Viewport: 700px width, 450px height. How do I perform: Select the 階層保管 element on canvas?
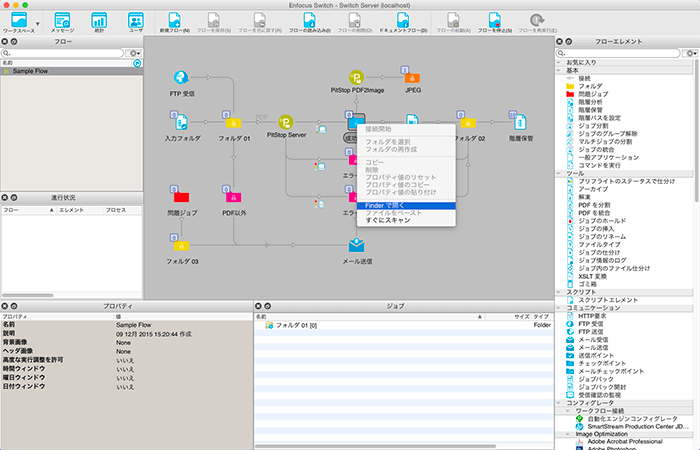coord(520,121)
